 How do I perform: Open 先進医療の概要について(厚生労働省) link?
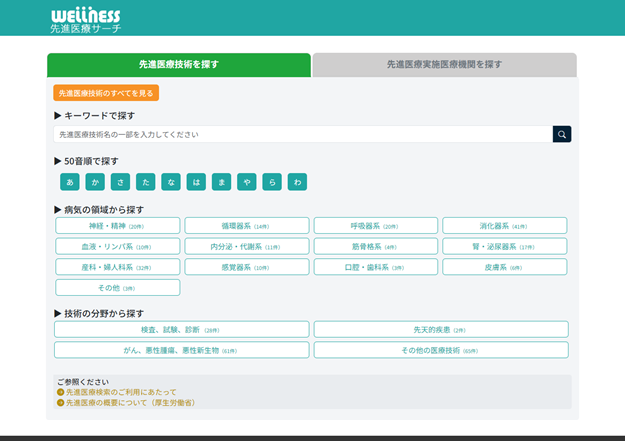point(132,403)
